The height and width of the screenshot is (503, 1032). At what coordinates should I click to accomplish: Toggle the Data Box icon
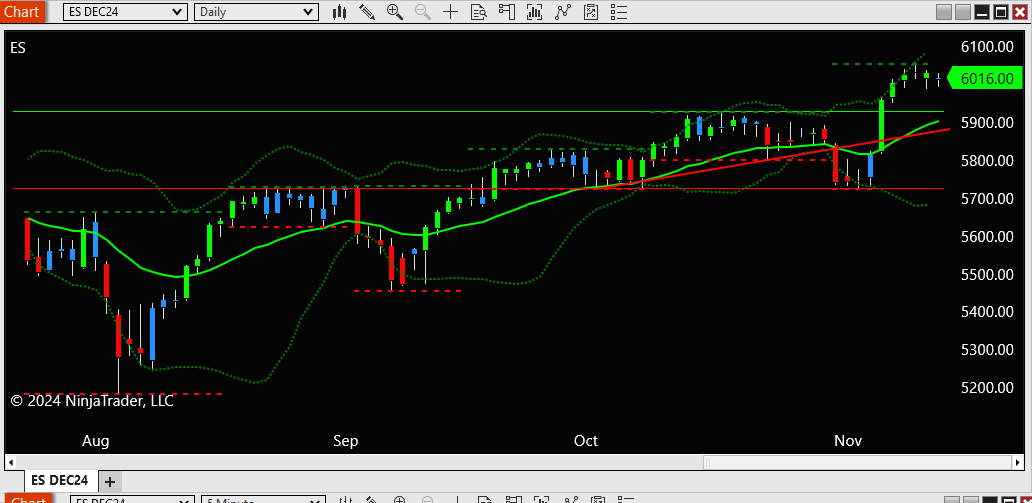478,11
